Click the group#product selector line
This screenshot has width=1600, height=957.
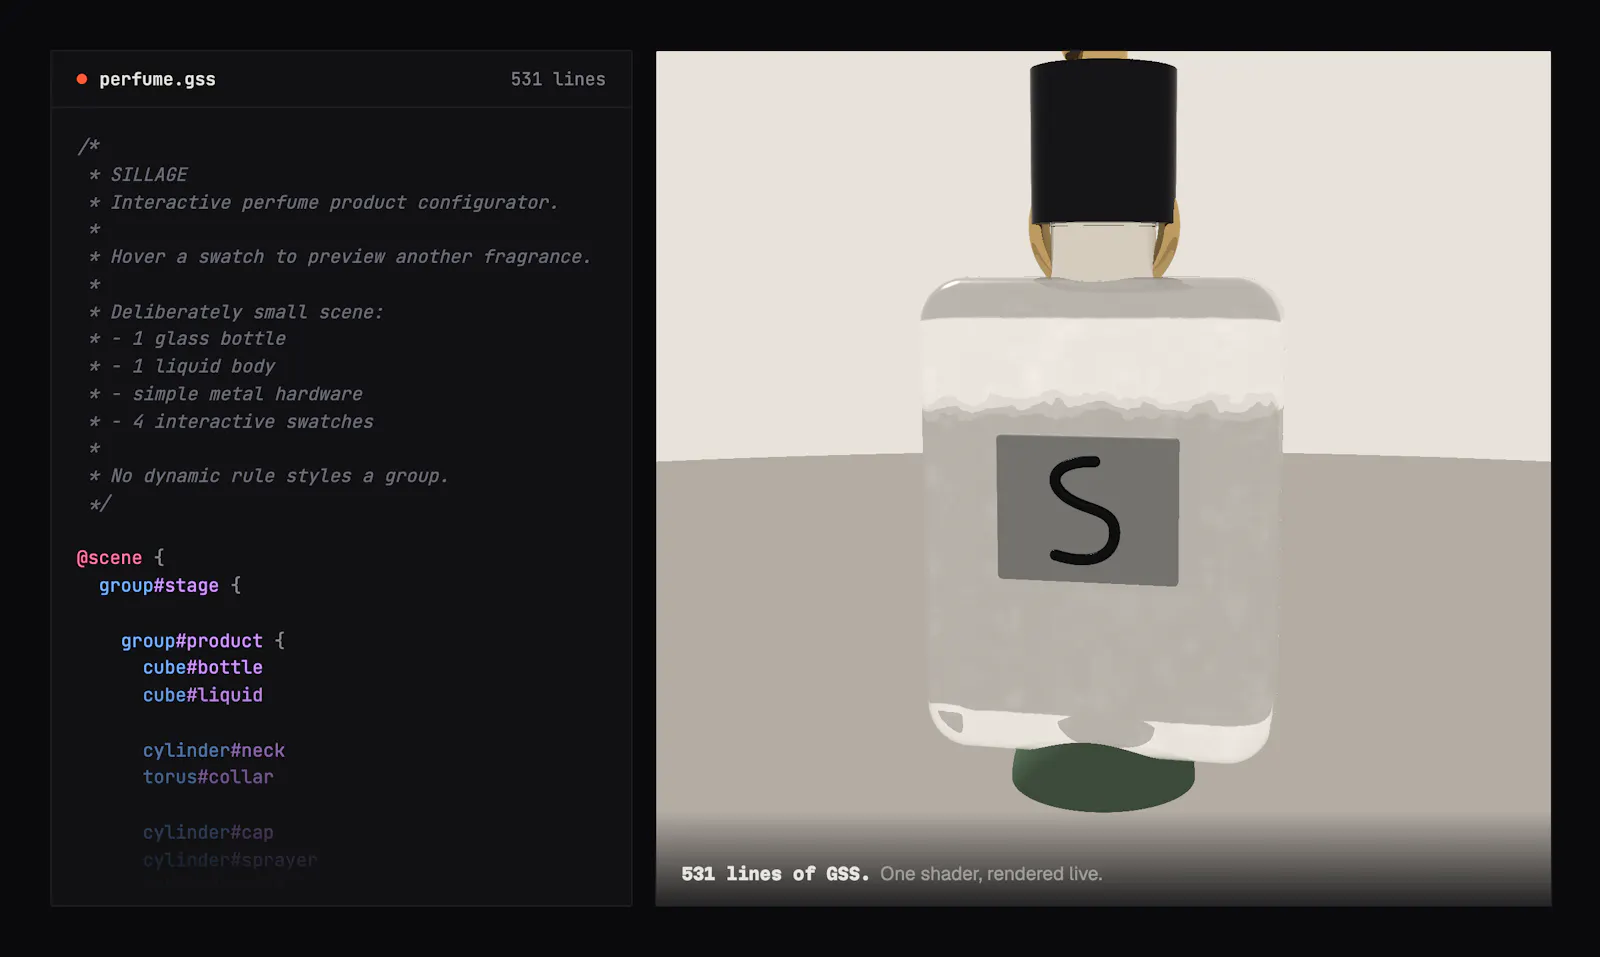click(202, 640)
